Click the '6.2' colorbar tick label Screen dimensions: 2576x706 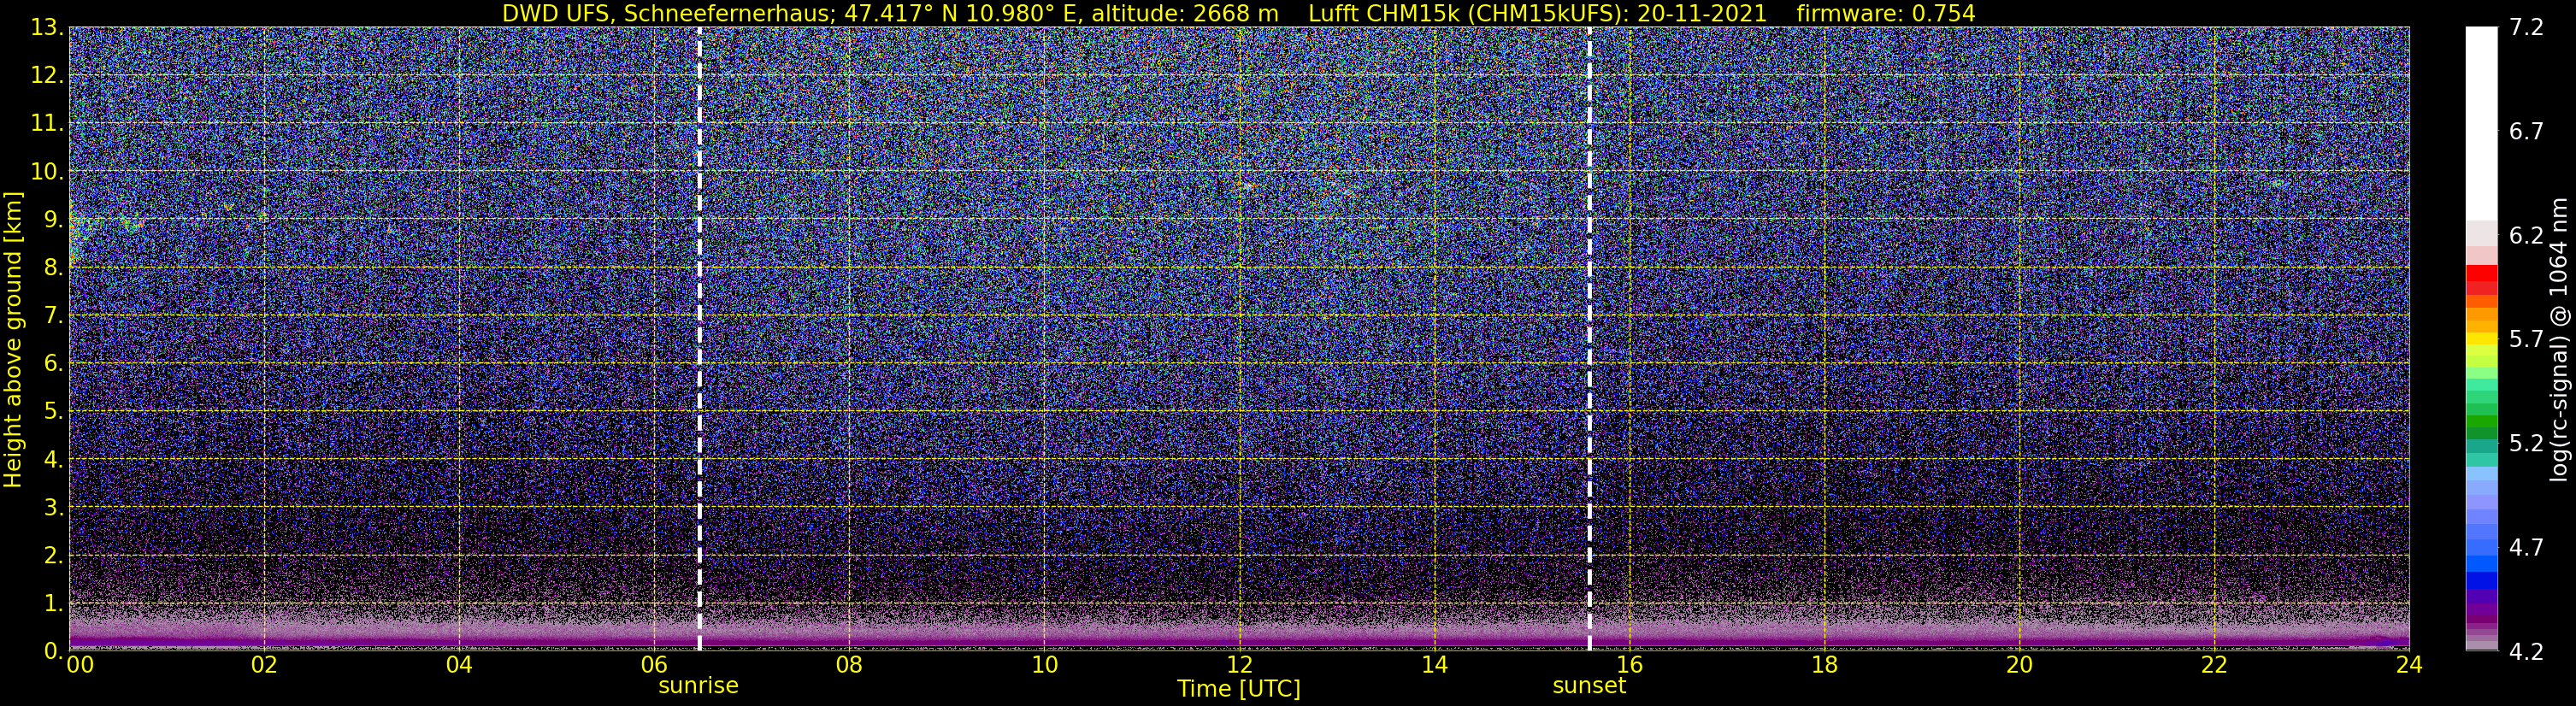[2526, 236]
